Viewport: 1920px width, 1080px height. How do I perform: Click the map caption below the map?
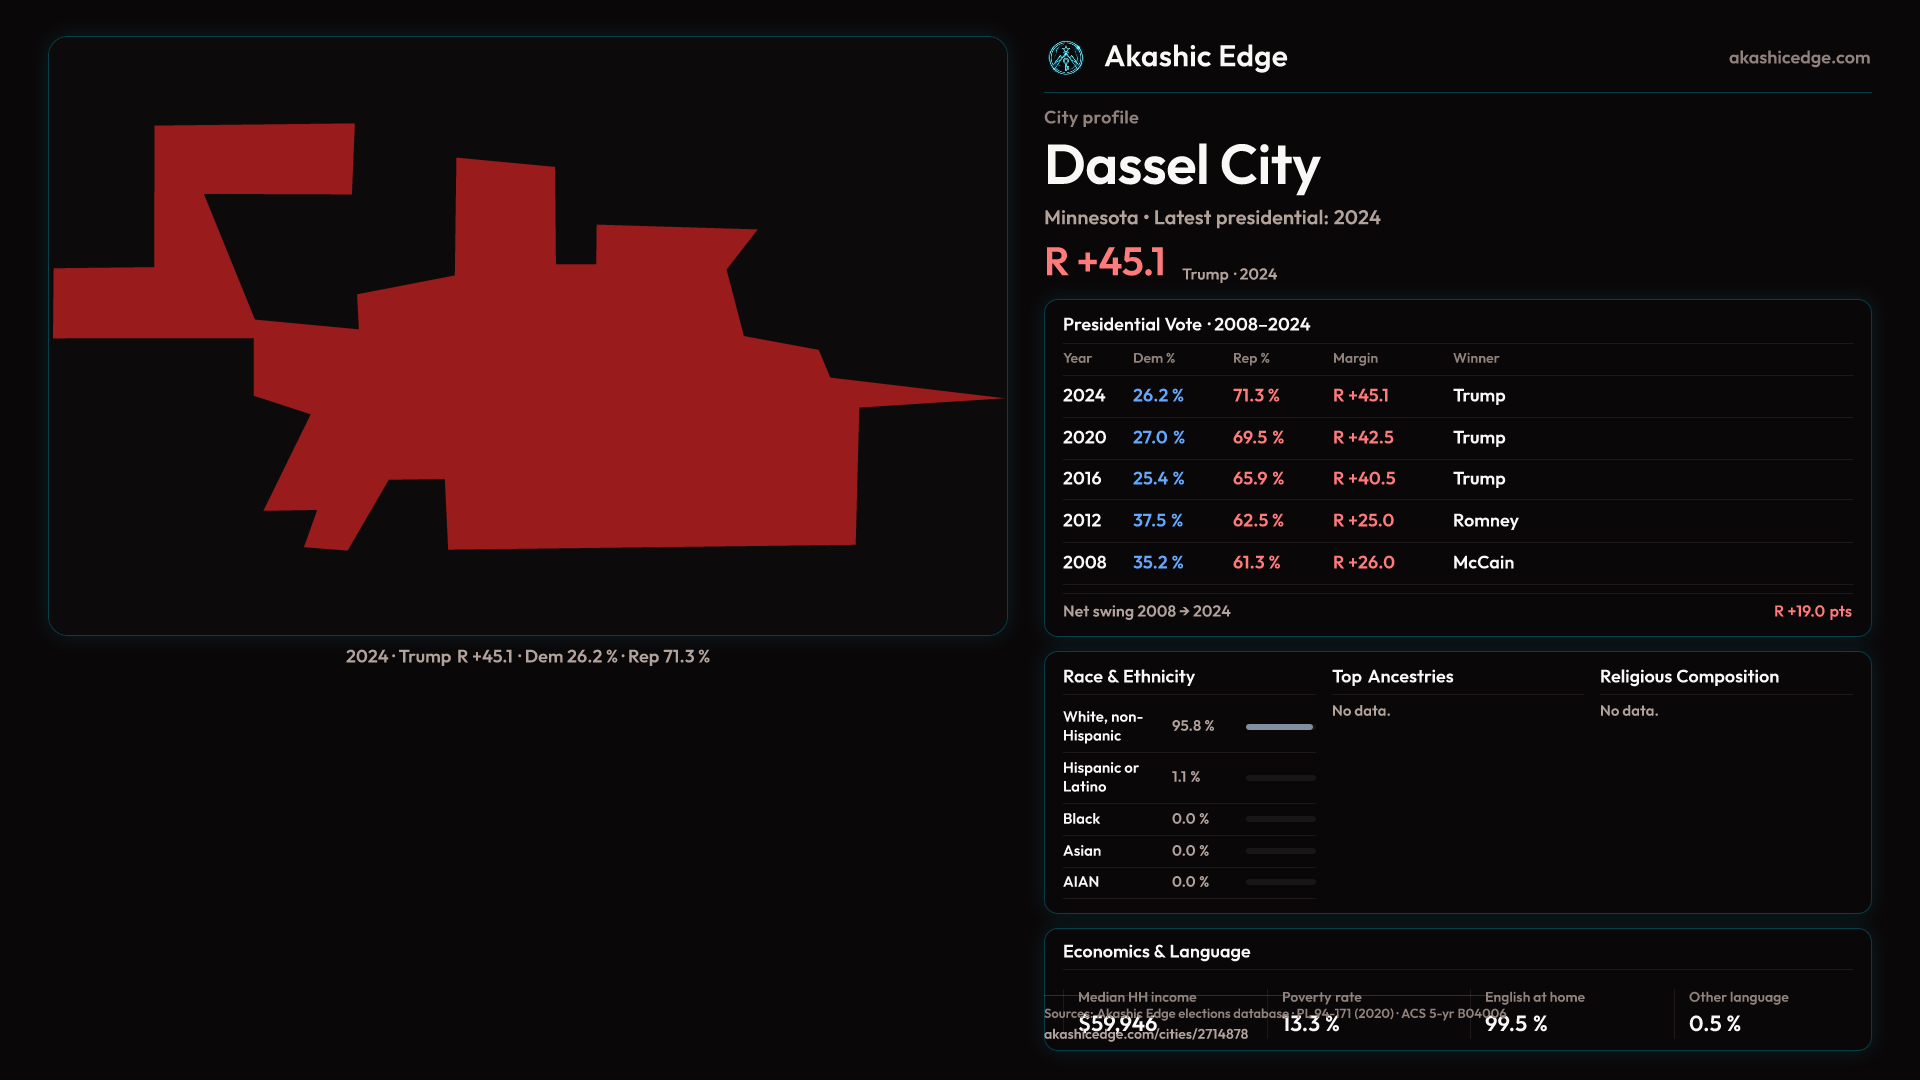[527, 657]
